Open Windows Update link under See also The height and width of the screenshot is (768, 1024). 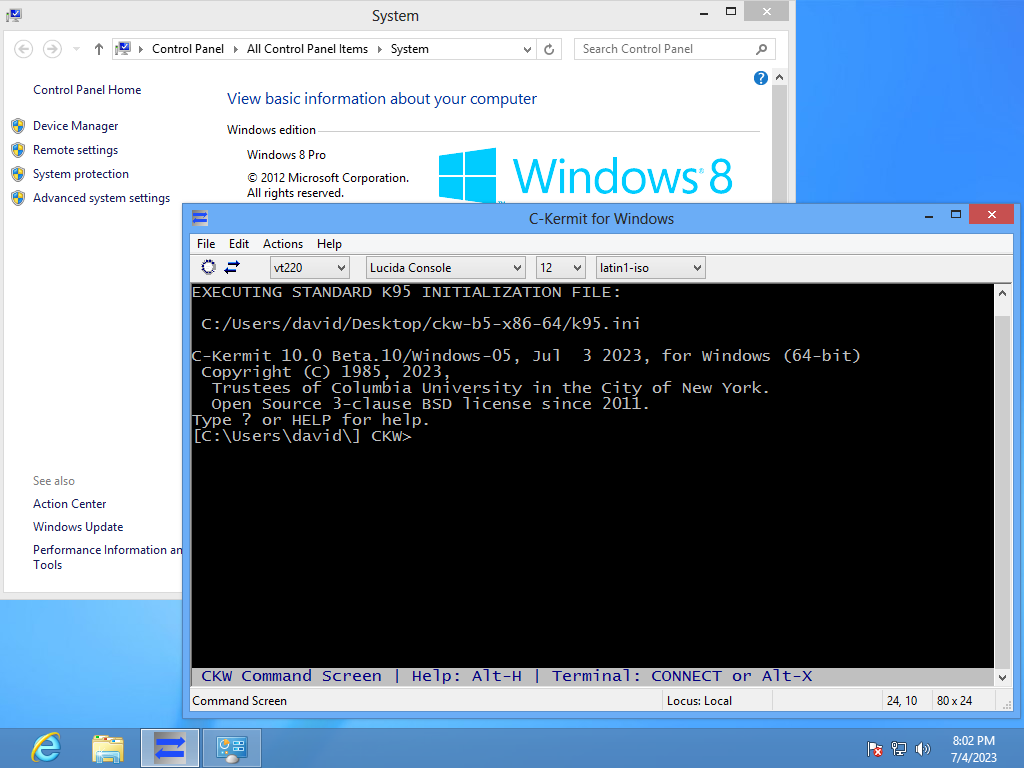coord(78,527)
